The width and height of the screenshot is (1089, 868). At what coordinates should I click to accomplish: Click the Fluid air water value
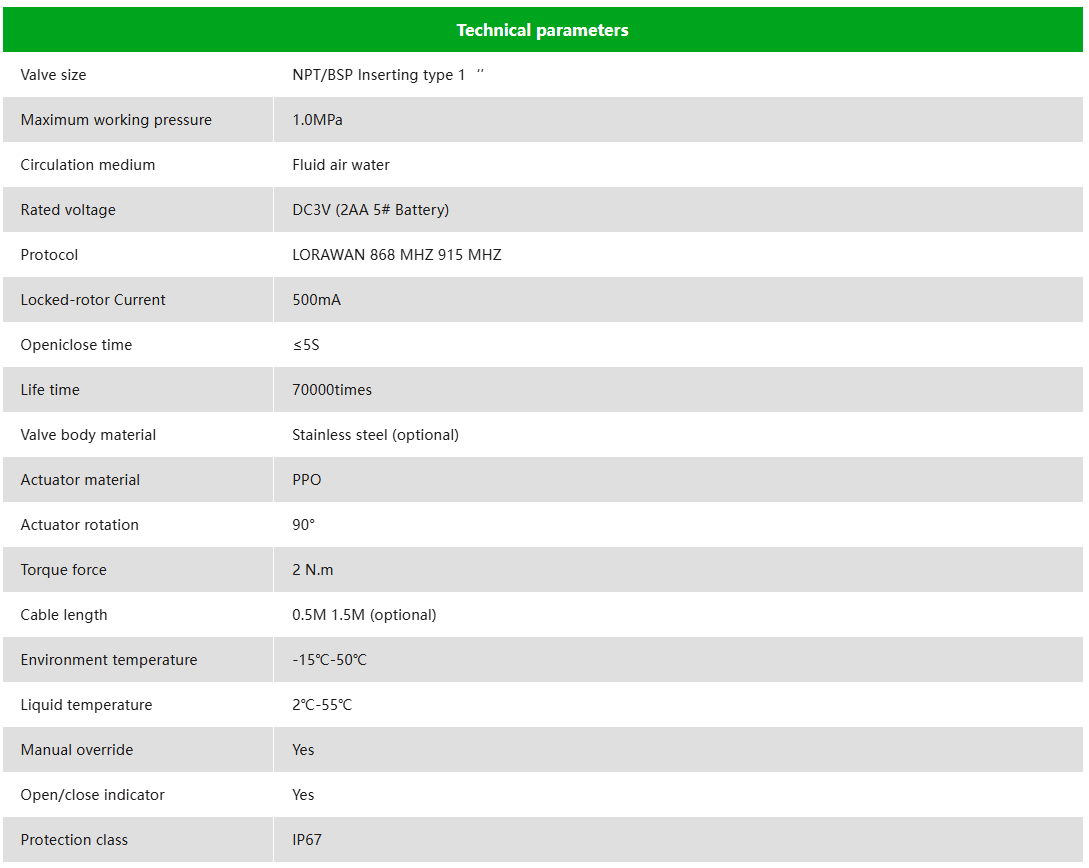point(341,165)
